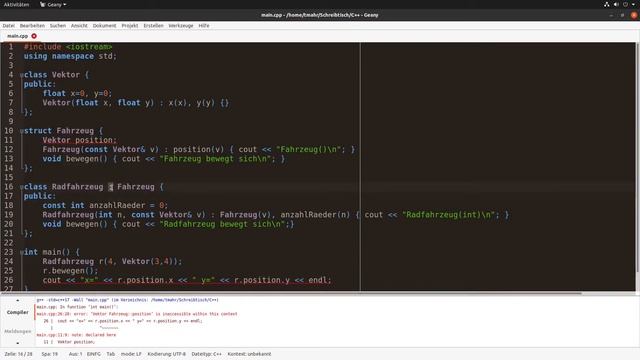Open the Bearbeiten menu
The height and width of the screenshot is (360, 640).
click(32, 25)
